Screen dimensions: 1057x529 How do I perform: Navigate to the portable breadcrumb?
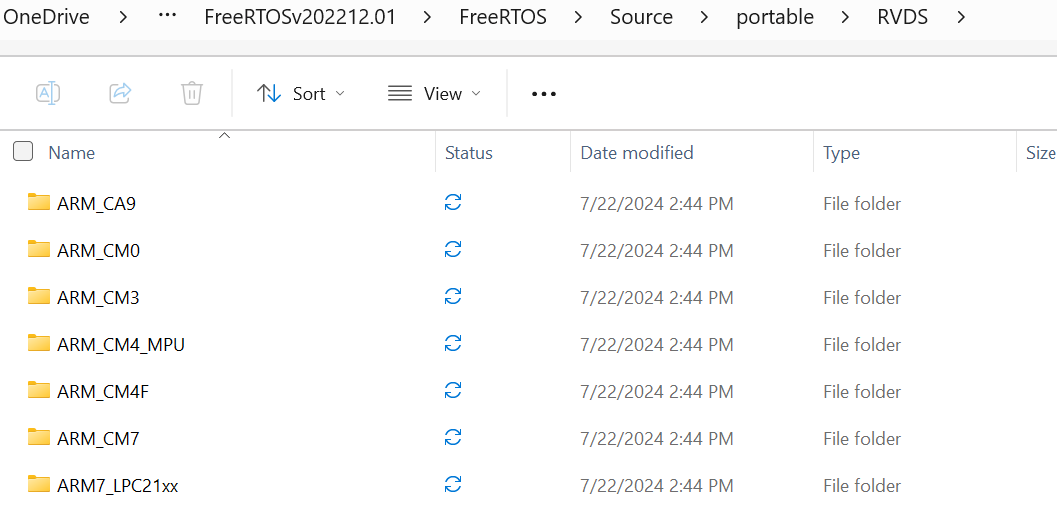[775, 17]
